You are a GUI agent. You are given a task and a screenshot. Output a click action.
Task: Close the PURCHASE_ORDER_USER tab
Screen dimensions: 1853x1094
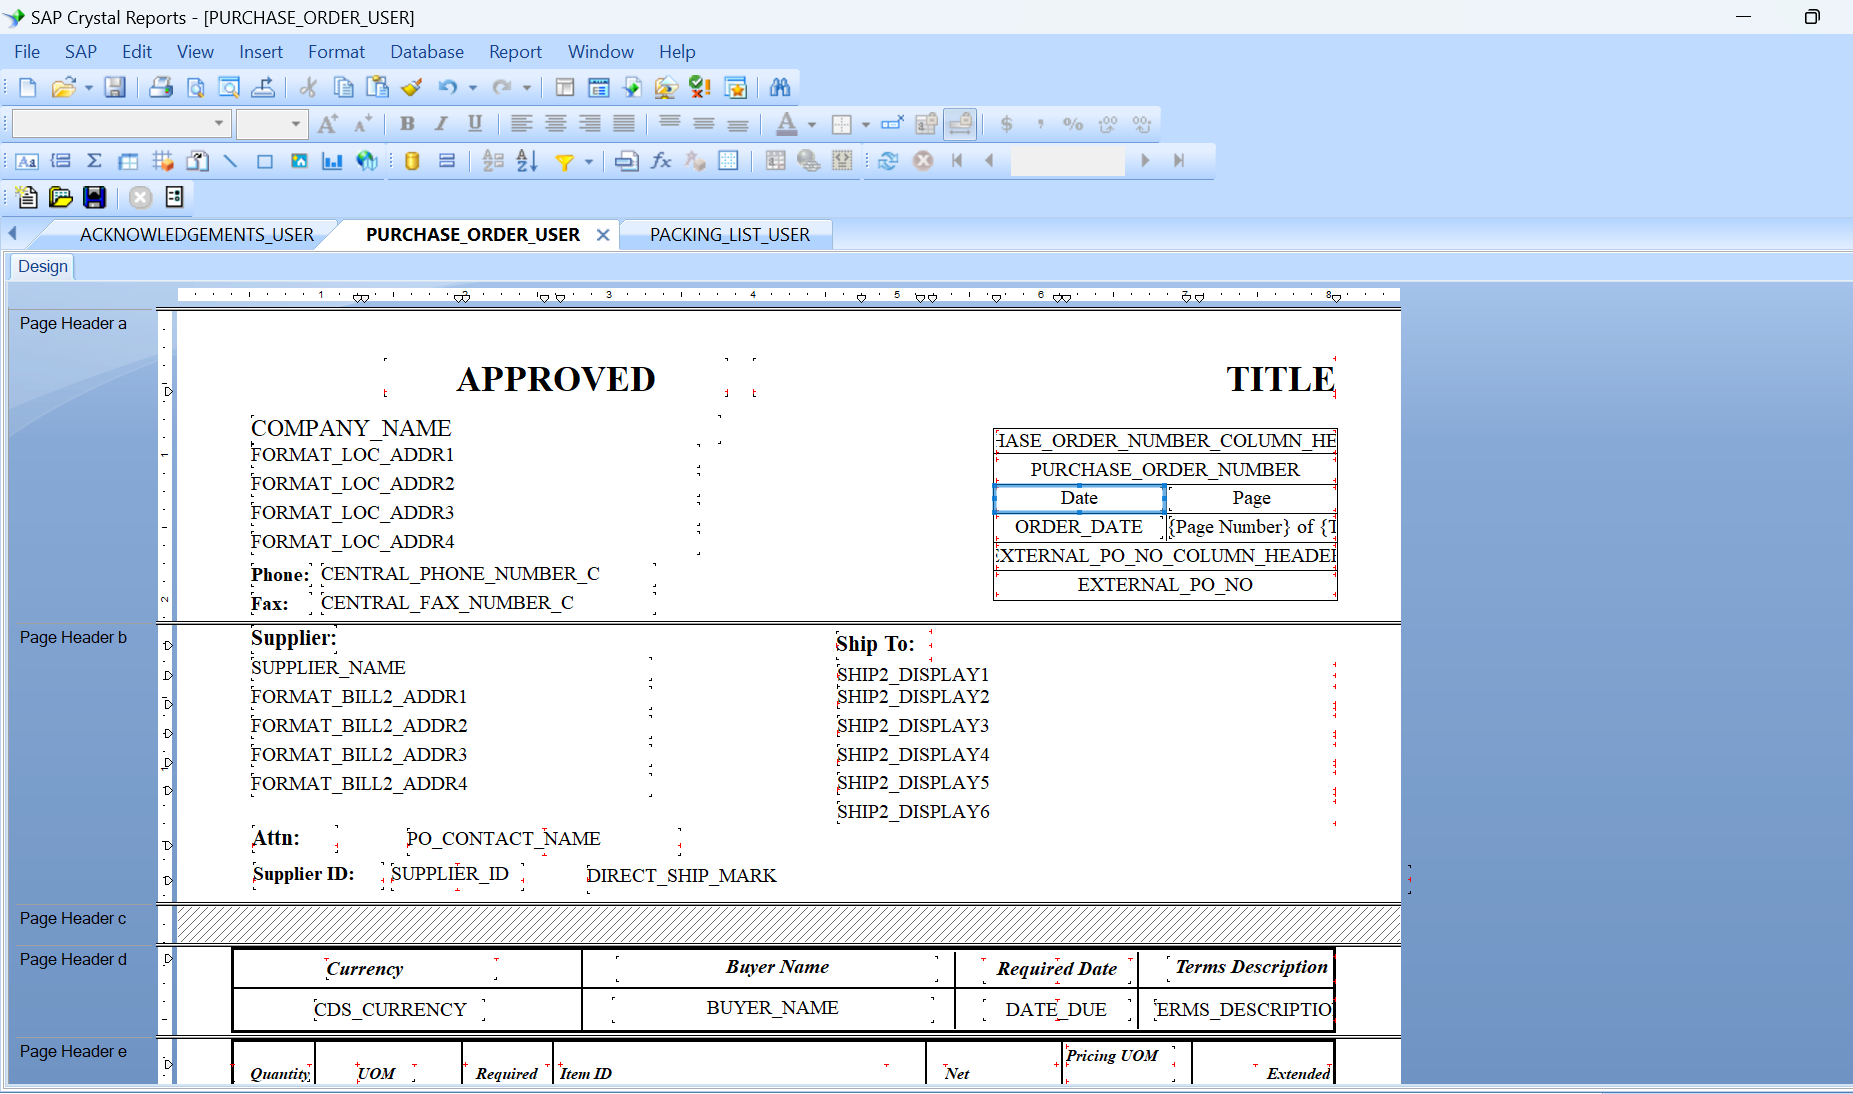point(603,235)
